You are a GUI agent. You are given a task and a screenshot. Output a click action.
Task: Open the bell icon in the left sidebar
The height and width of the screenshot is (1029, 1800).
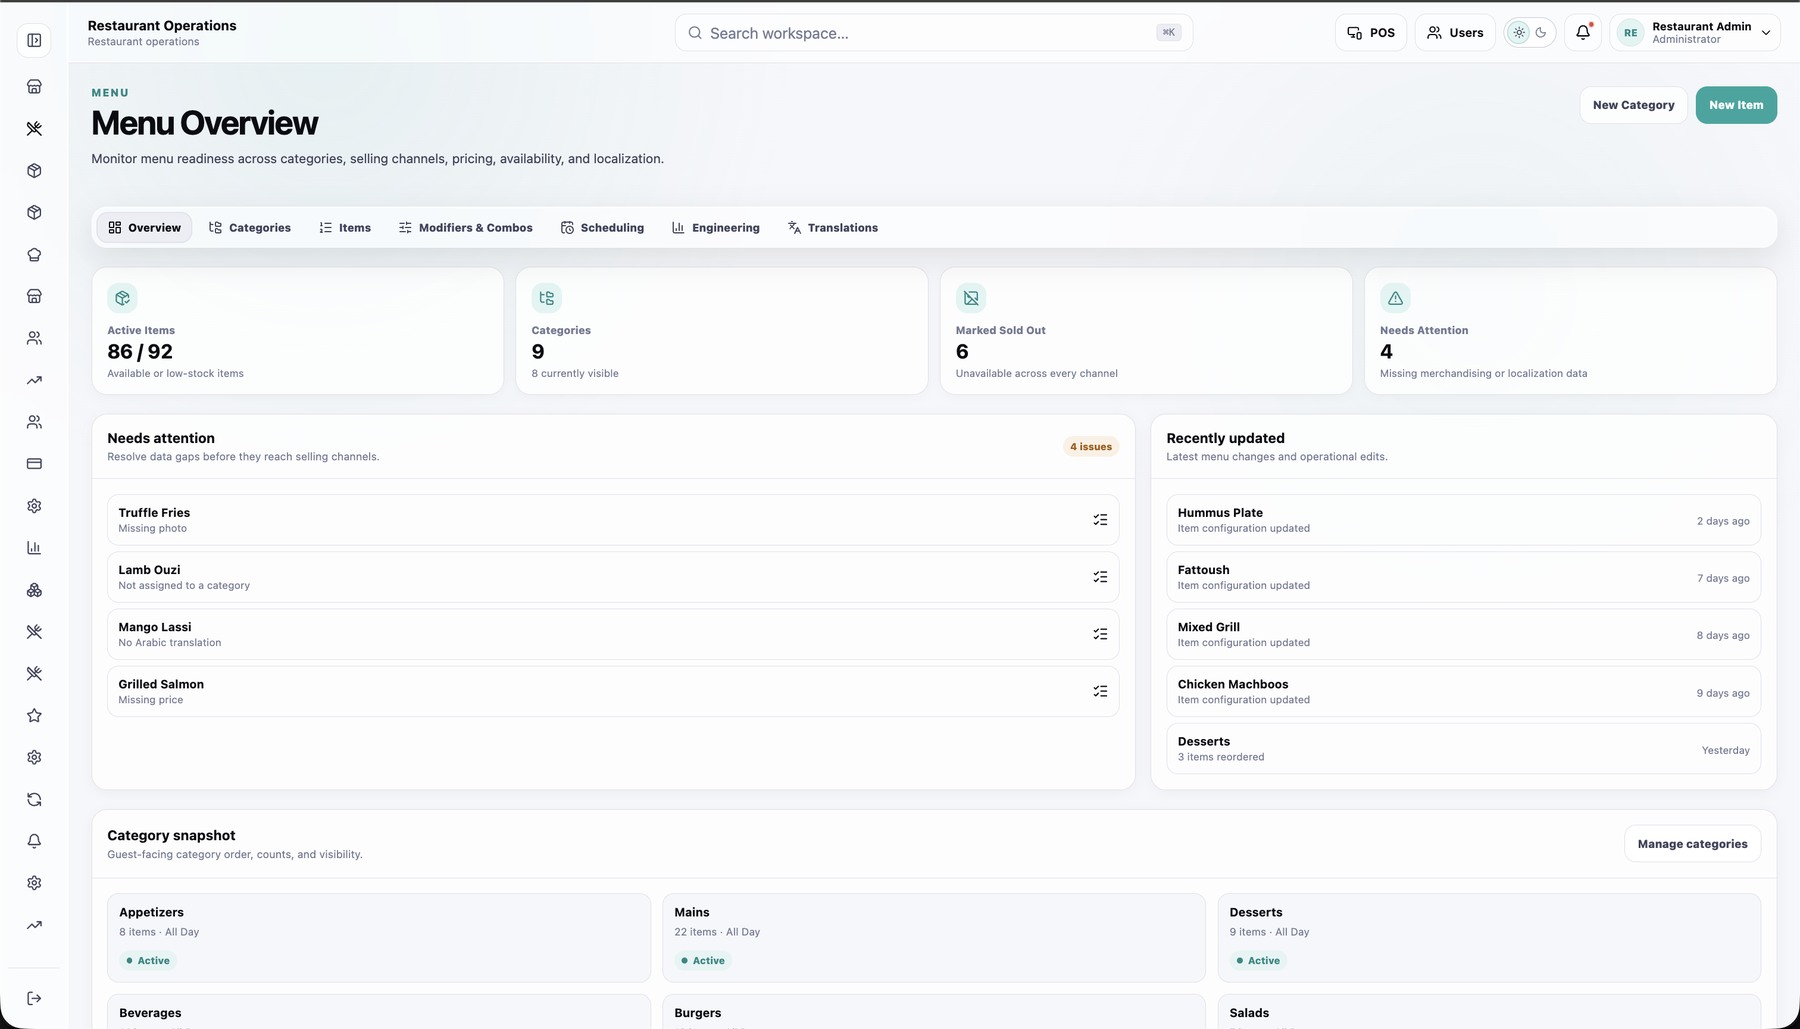click(x=34, y=841)
